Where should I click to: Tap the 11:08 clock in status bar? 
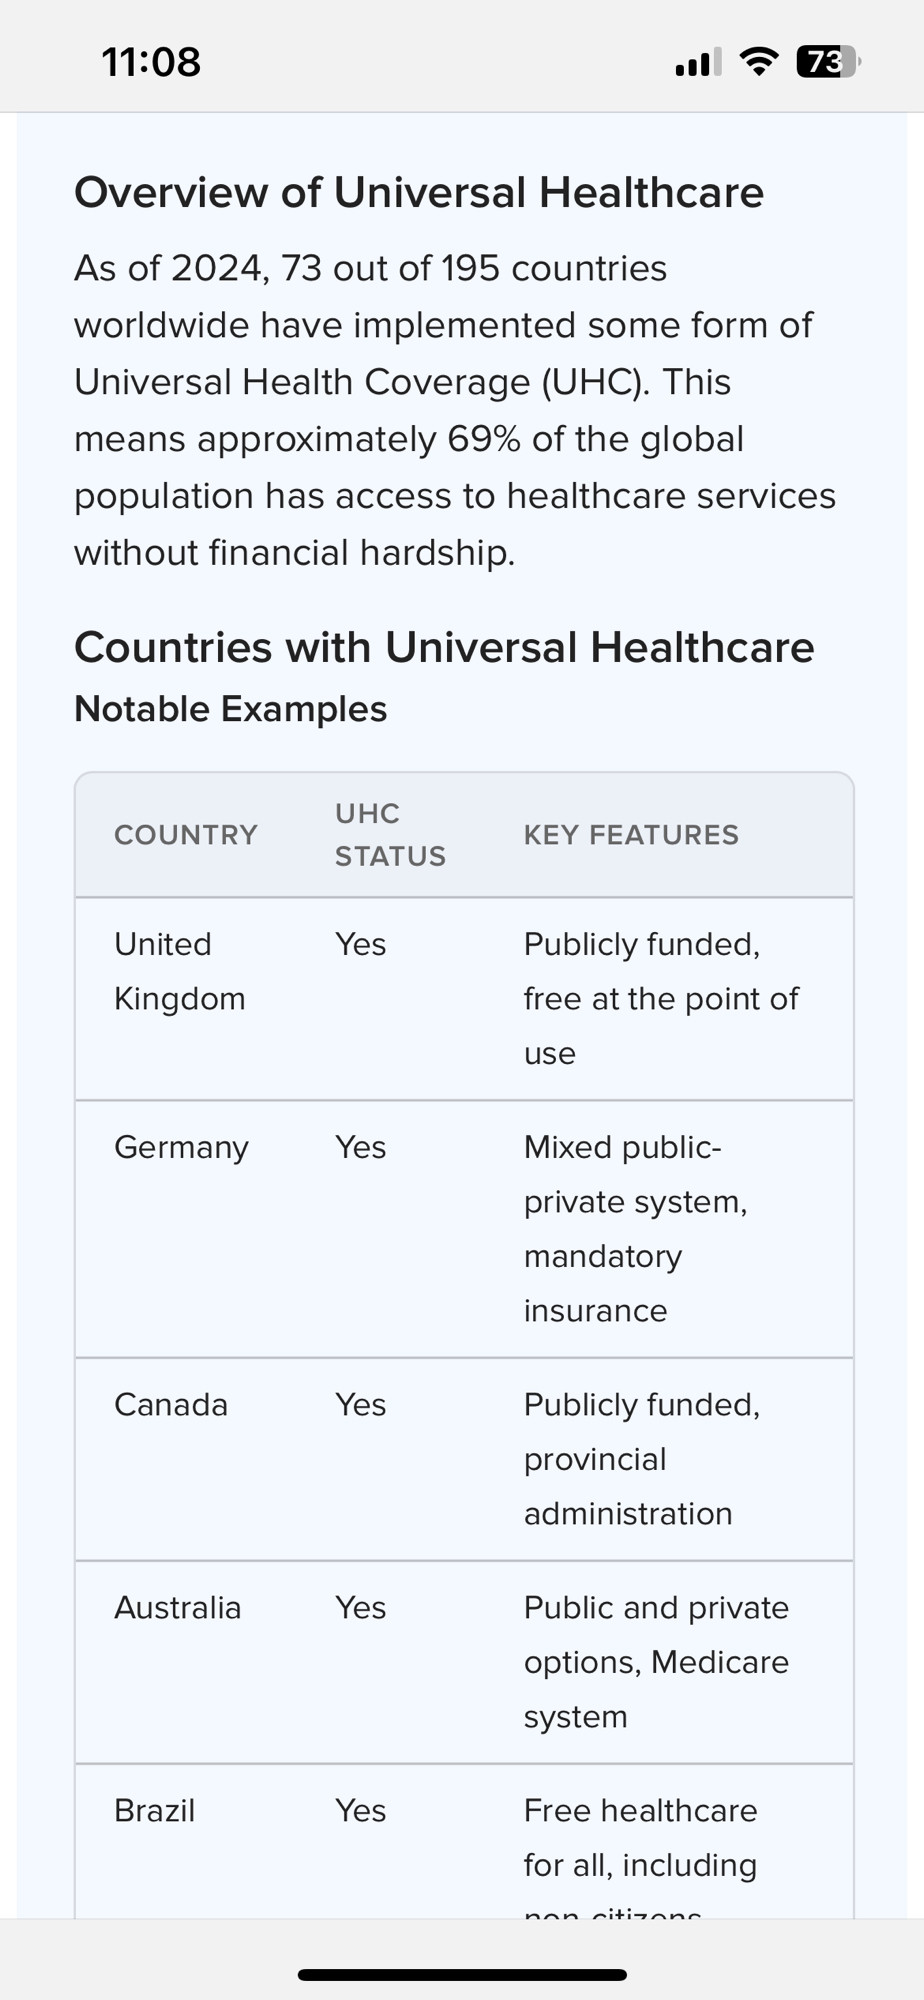[x=151, y=62]
